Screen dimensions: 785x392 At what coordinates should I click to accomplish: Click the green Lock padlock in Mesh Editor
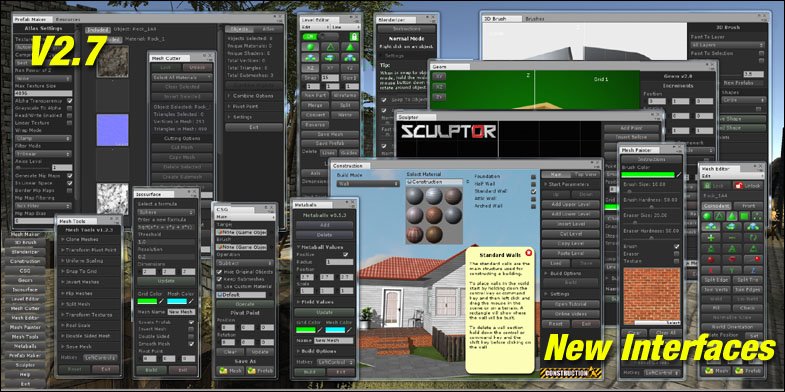click(707, 186)
